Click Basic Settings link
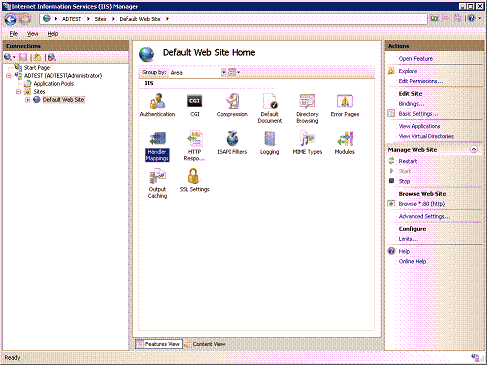 418,114
